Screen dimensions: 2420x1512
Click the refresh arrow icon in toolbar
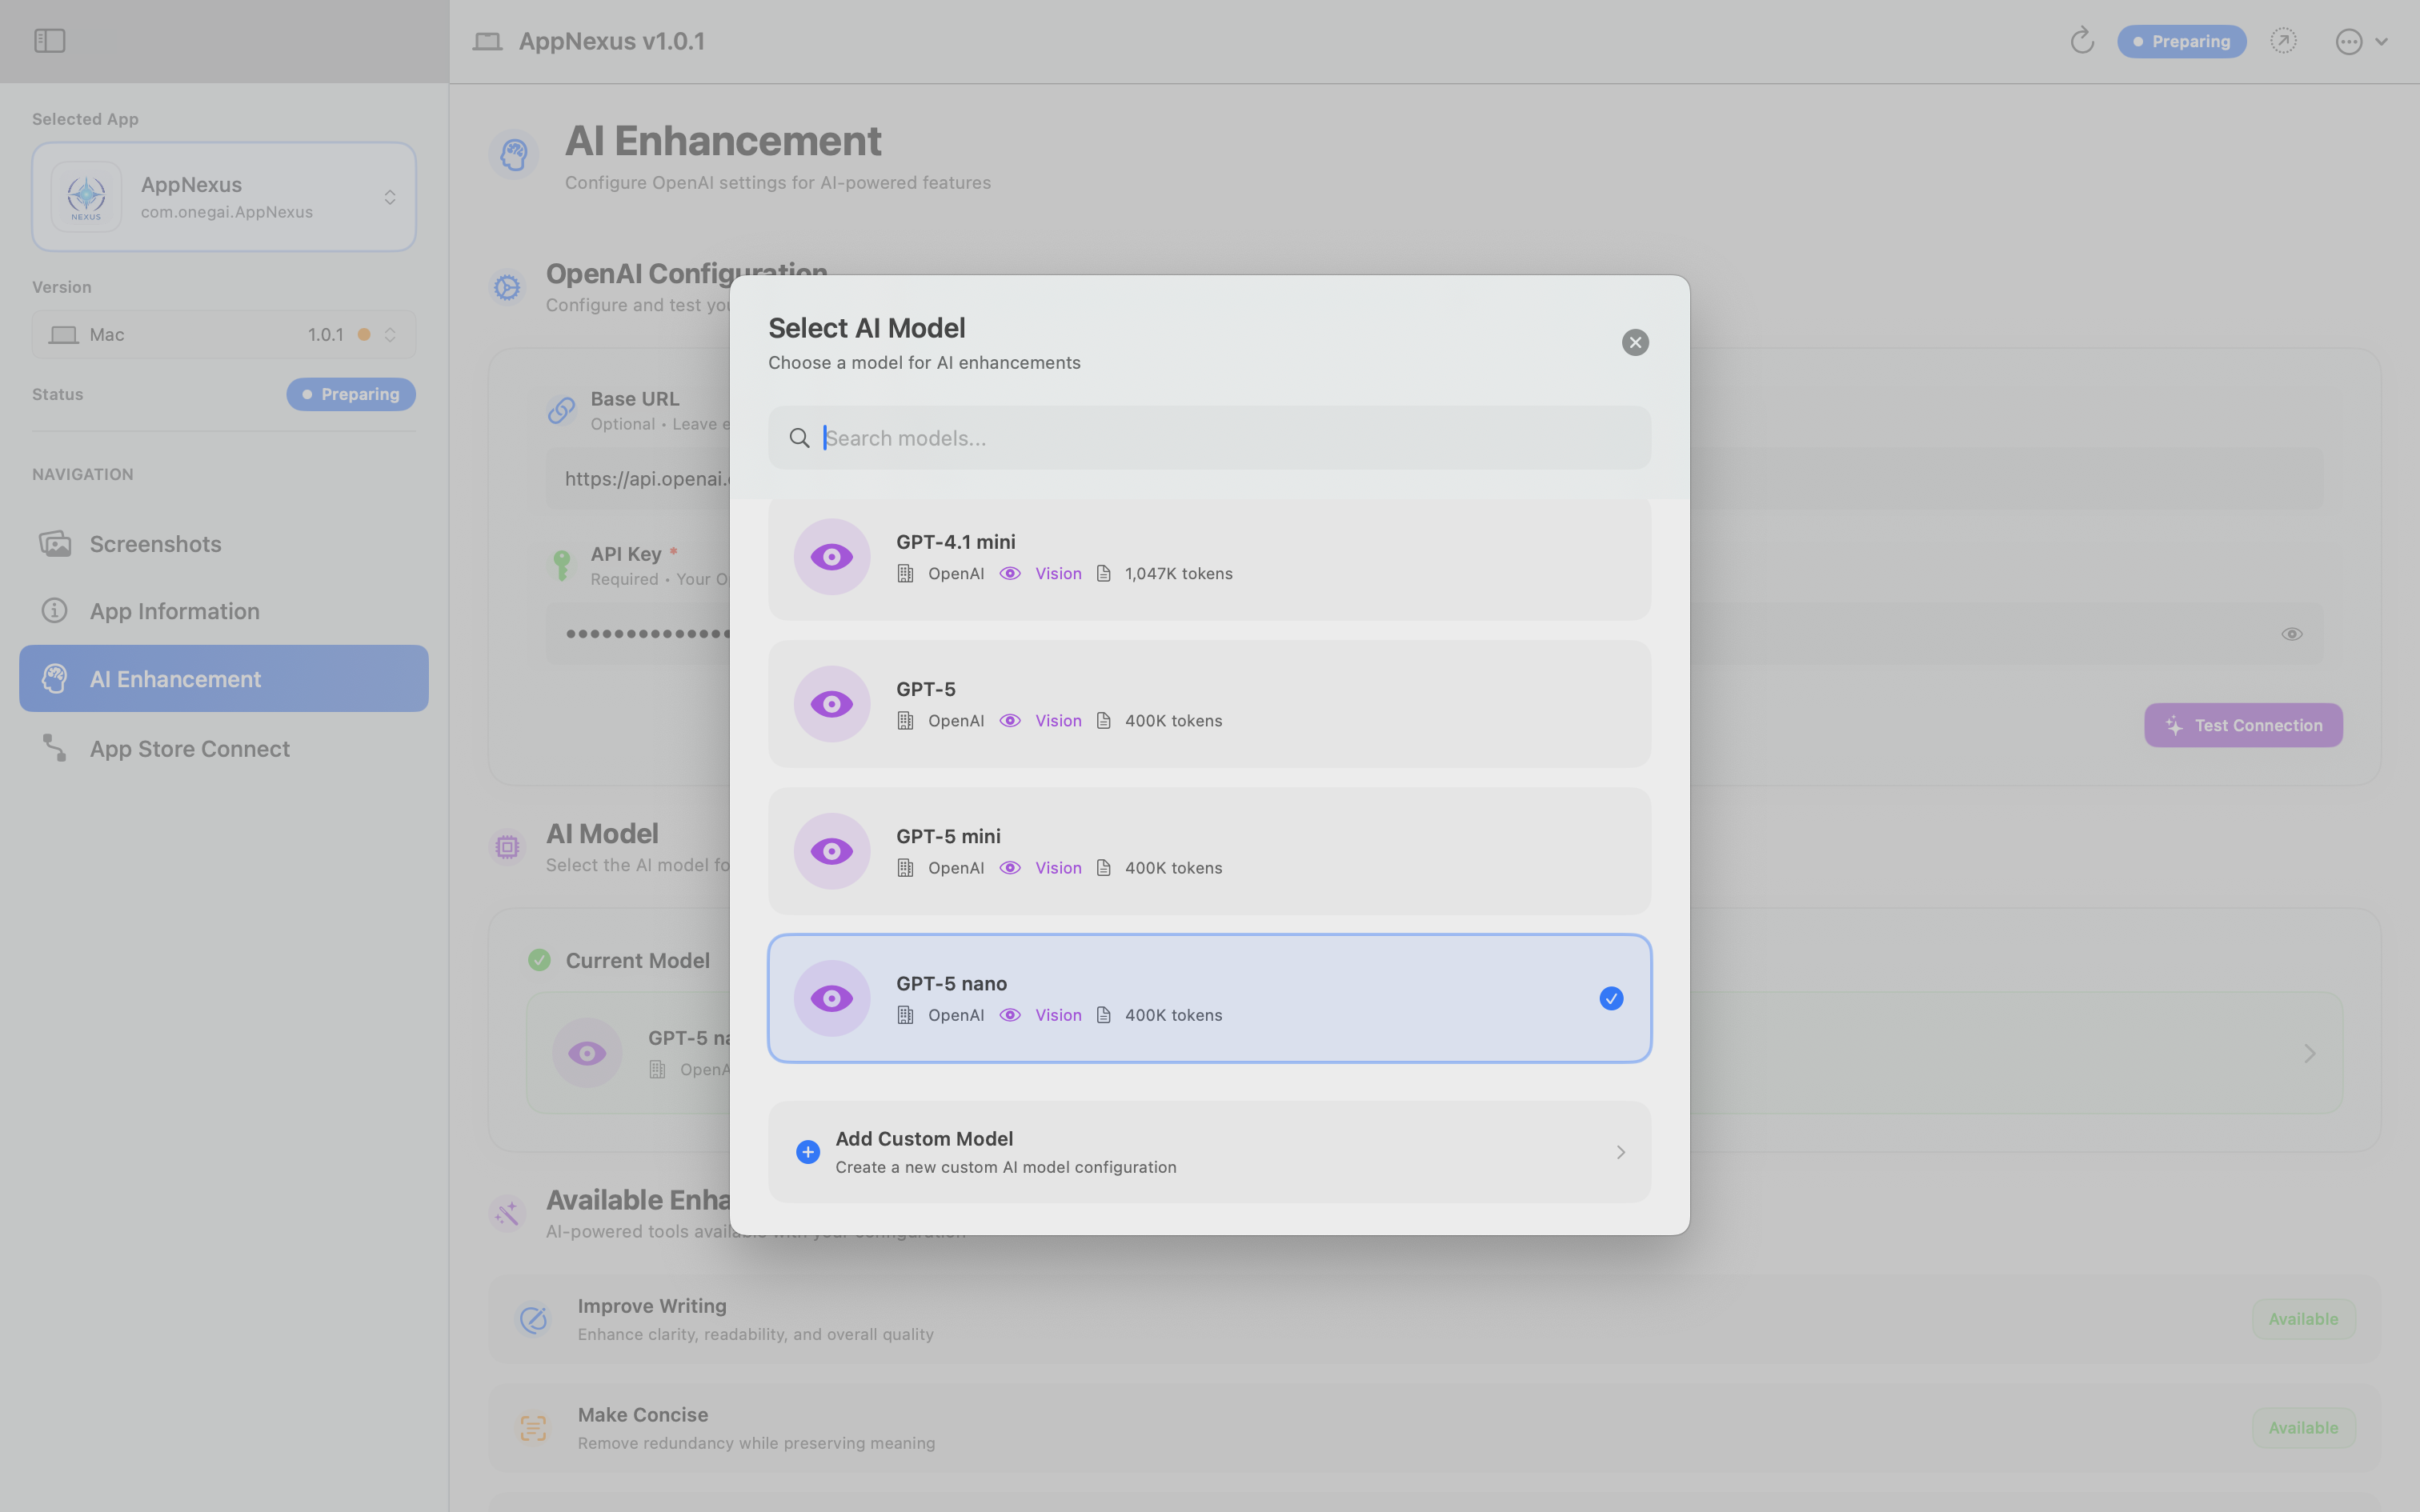pyautogui.click(x=2082, y=41)
